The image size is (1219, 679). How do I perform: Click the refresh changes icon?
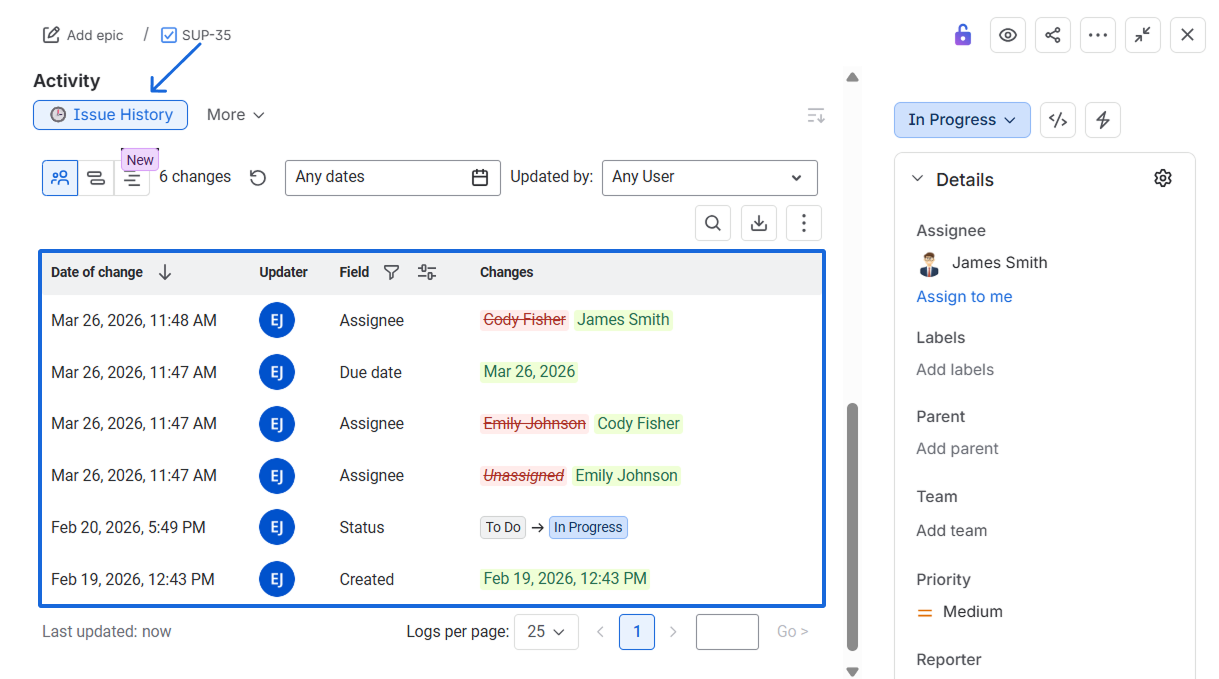point(258,178)
